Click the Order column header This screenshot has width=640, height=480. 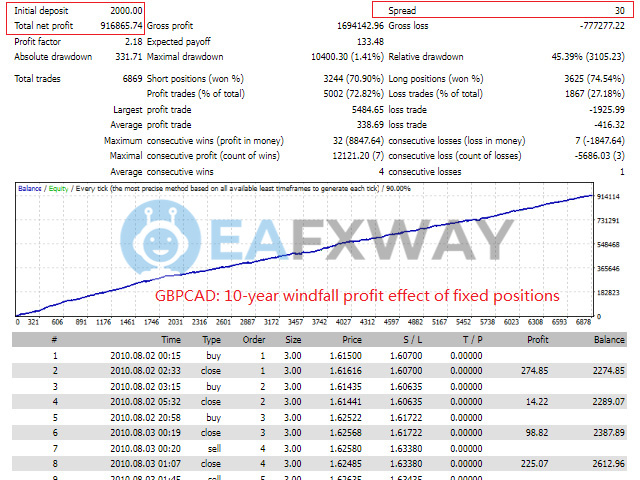(254, 340)
